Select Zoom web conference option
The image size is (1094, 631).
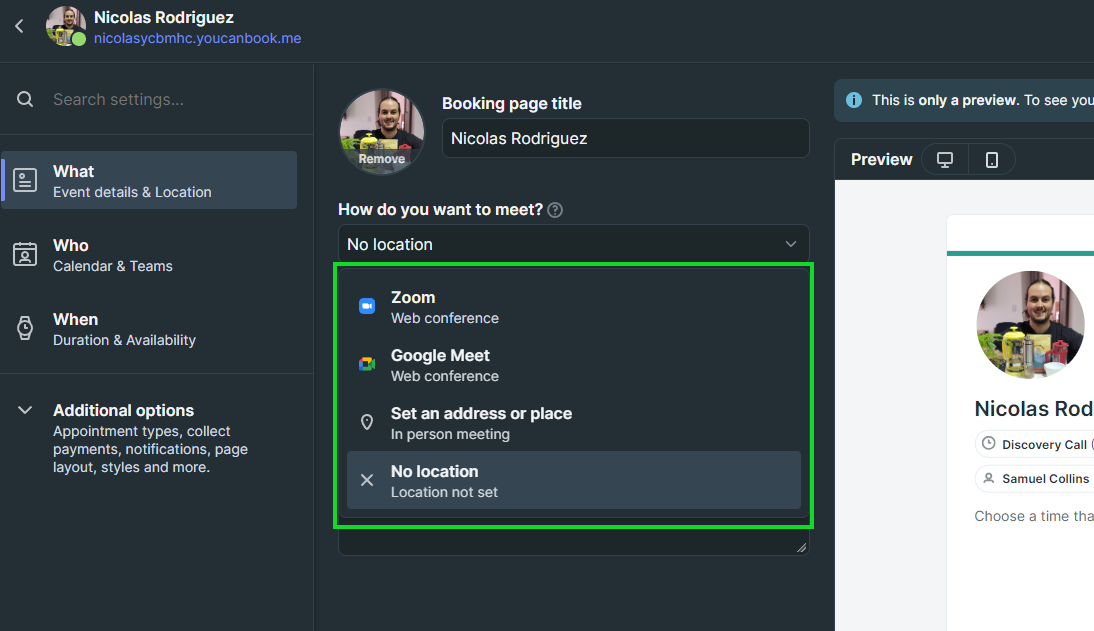573,307
